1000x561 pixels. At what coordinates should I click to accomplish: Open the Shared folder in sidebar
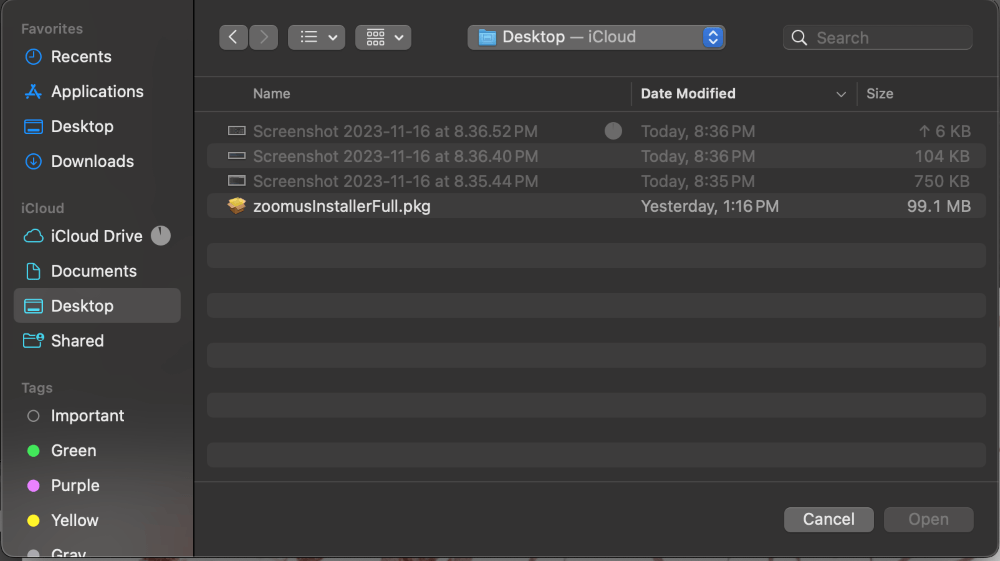[x=77, y=341]
